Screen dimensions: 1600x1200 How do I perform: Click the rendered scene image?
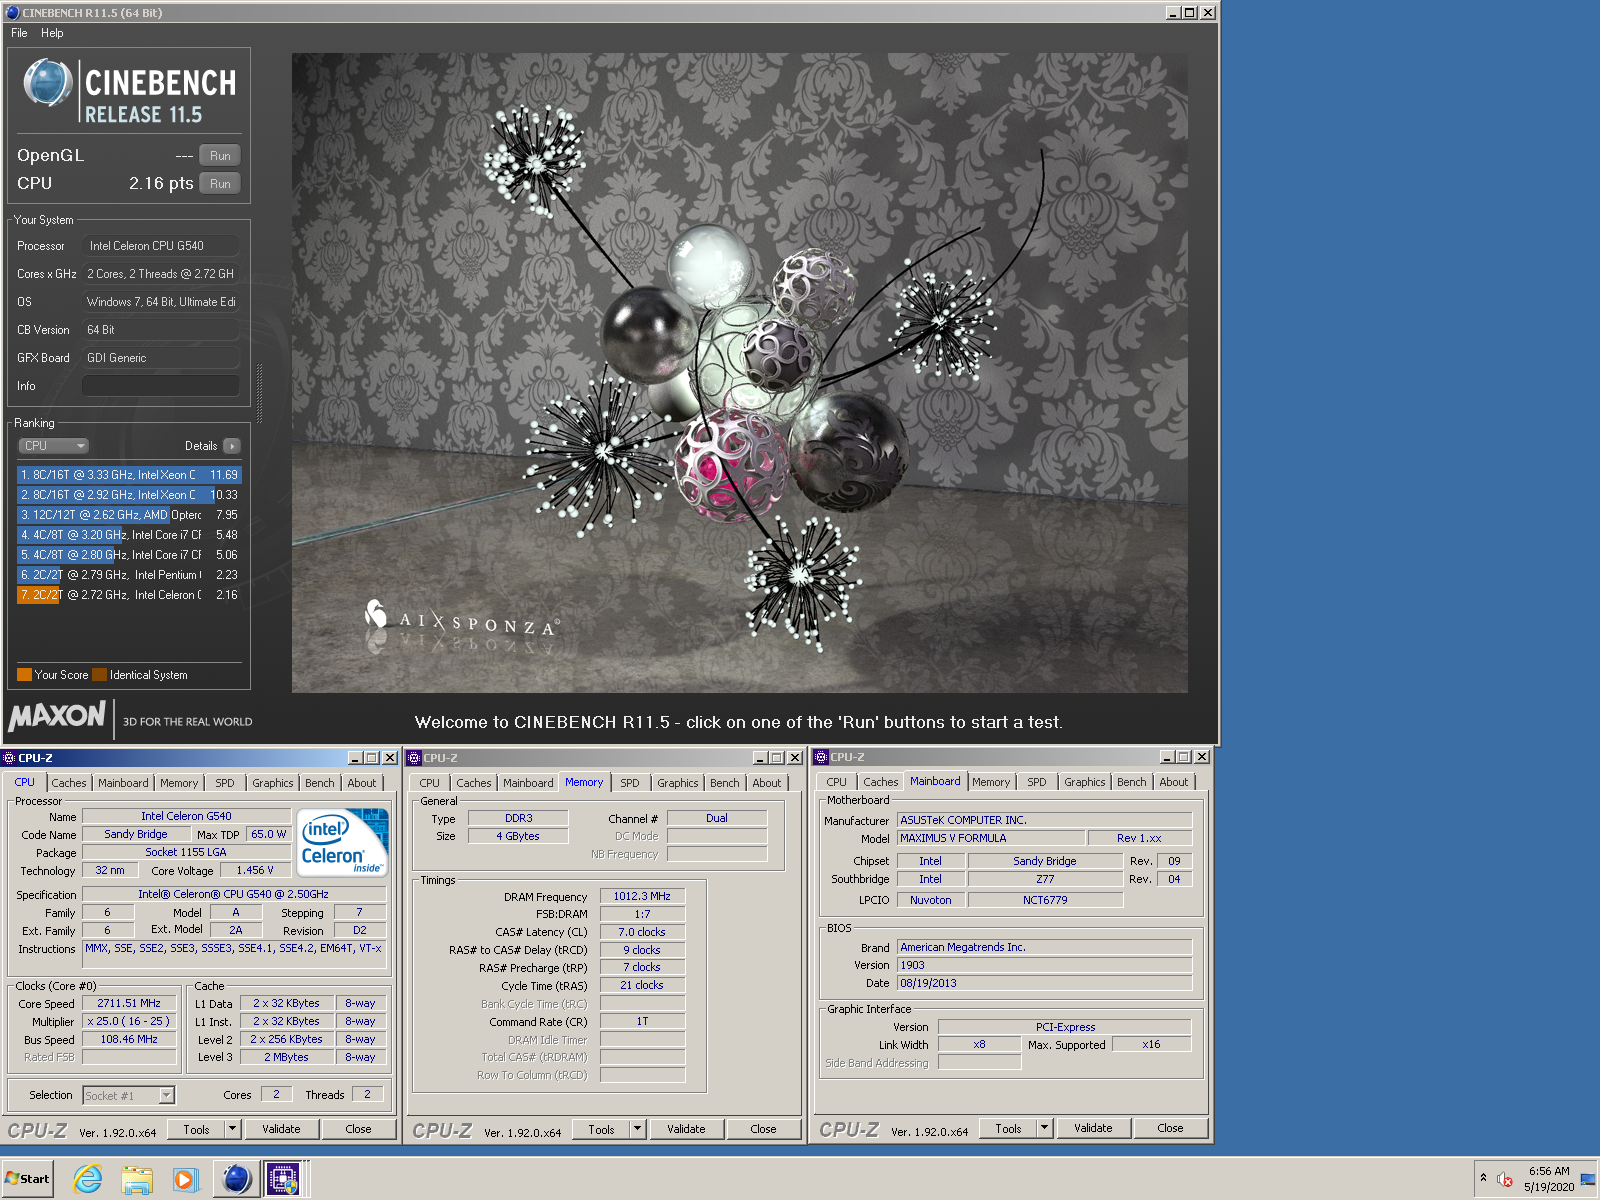pyautogui.click(x=740, y=373)
